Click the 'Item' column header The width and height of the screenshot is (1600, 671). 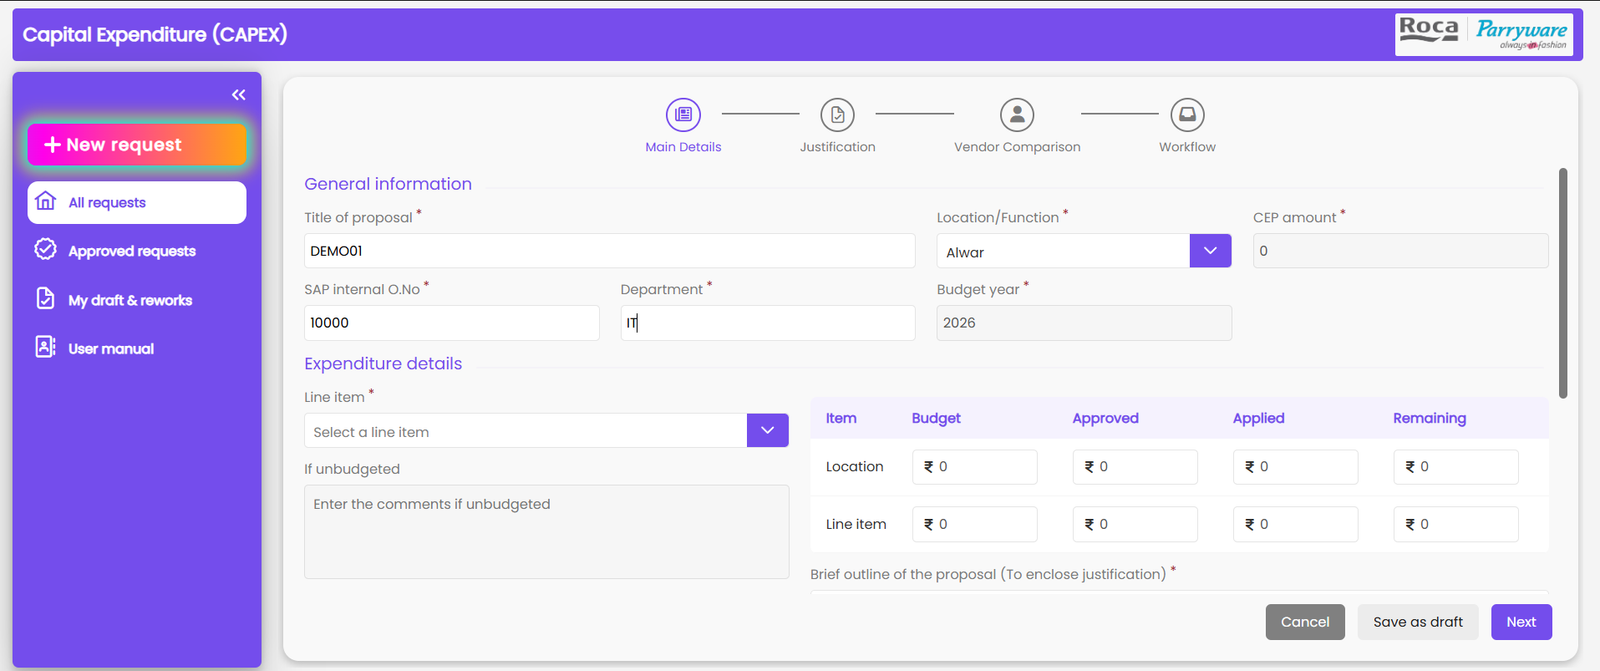click(x=841, y=418)
